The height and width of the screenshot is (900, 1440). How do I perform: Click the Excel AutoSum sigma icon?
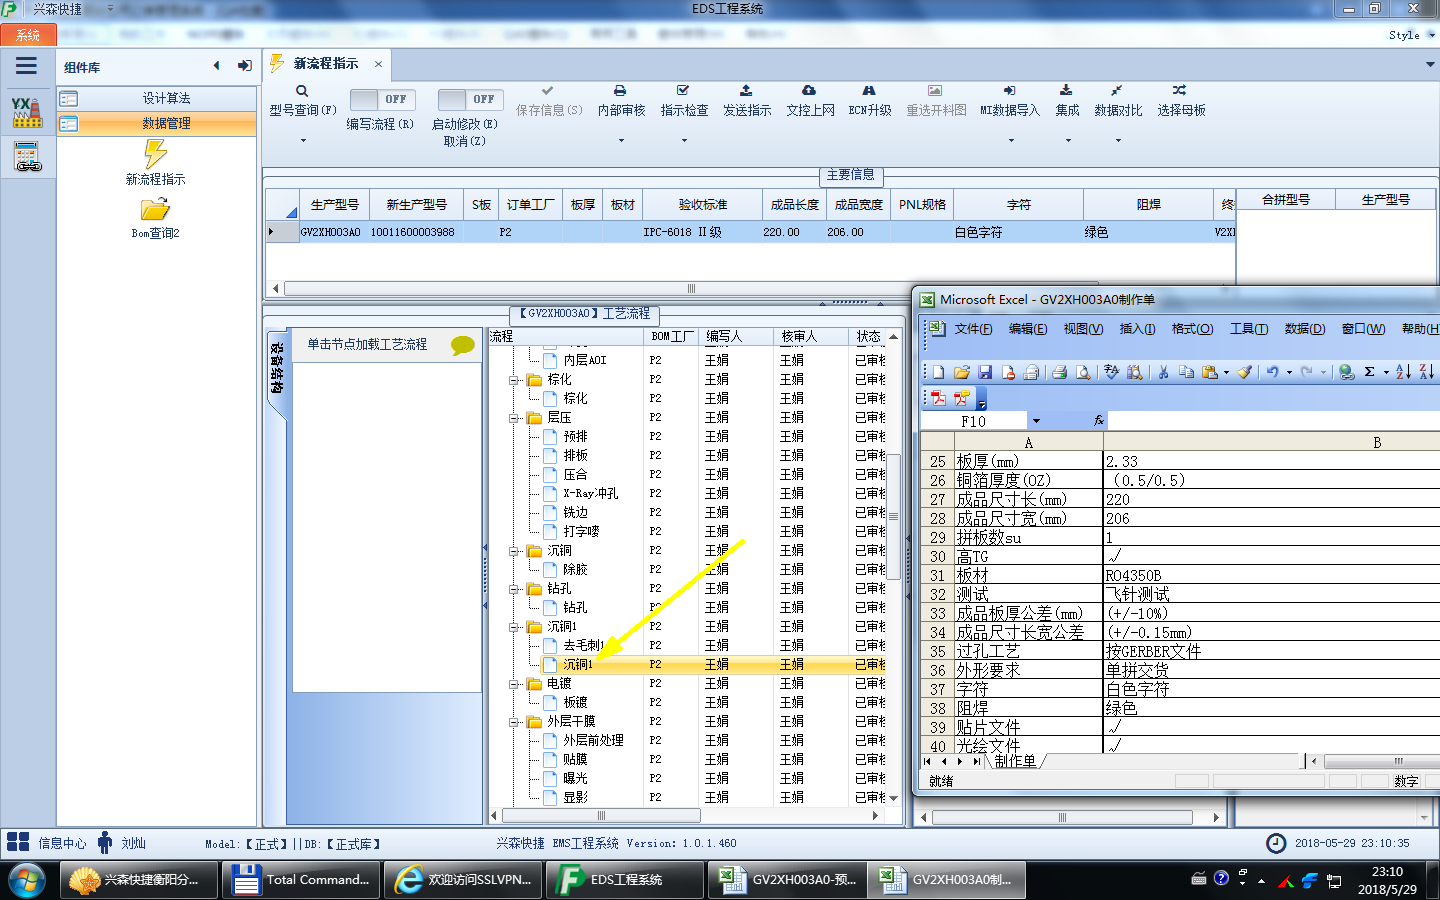1370,372
